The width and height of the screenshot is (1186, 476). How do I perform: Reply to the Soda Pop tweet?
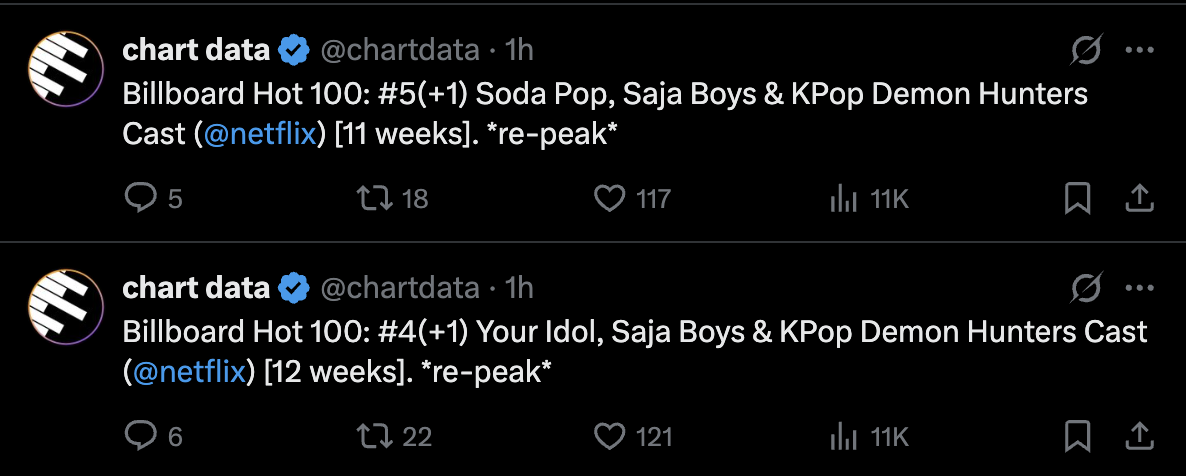pyautogui.click(x=139, y=199)
